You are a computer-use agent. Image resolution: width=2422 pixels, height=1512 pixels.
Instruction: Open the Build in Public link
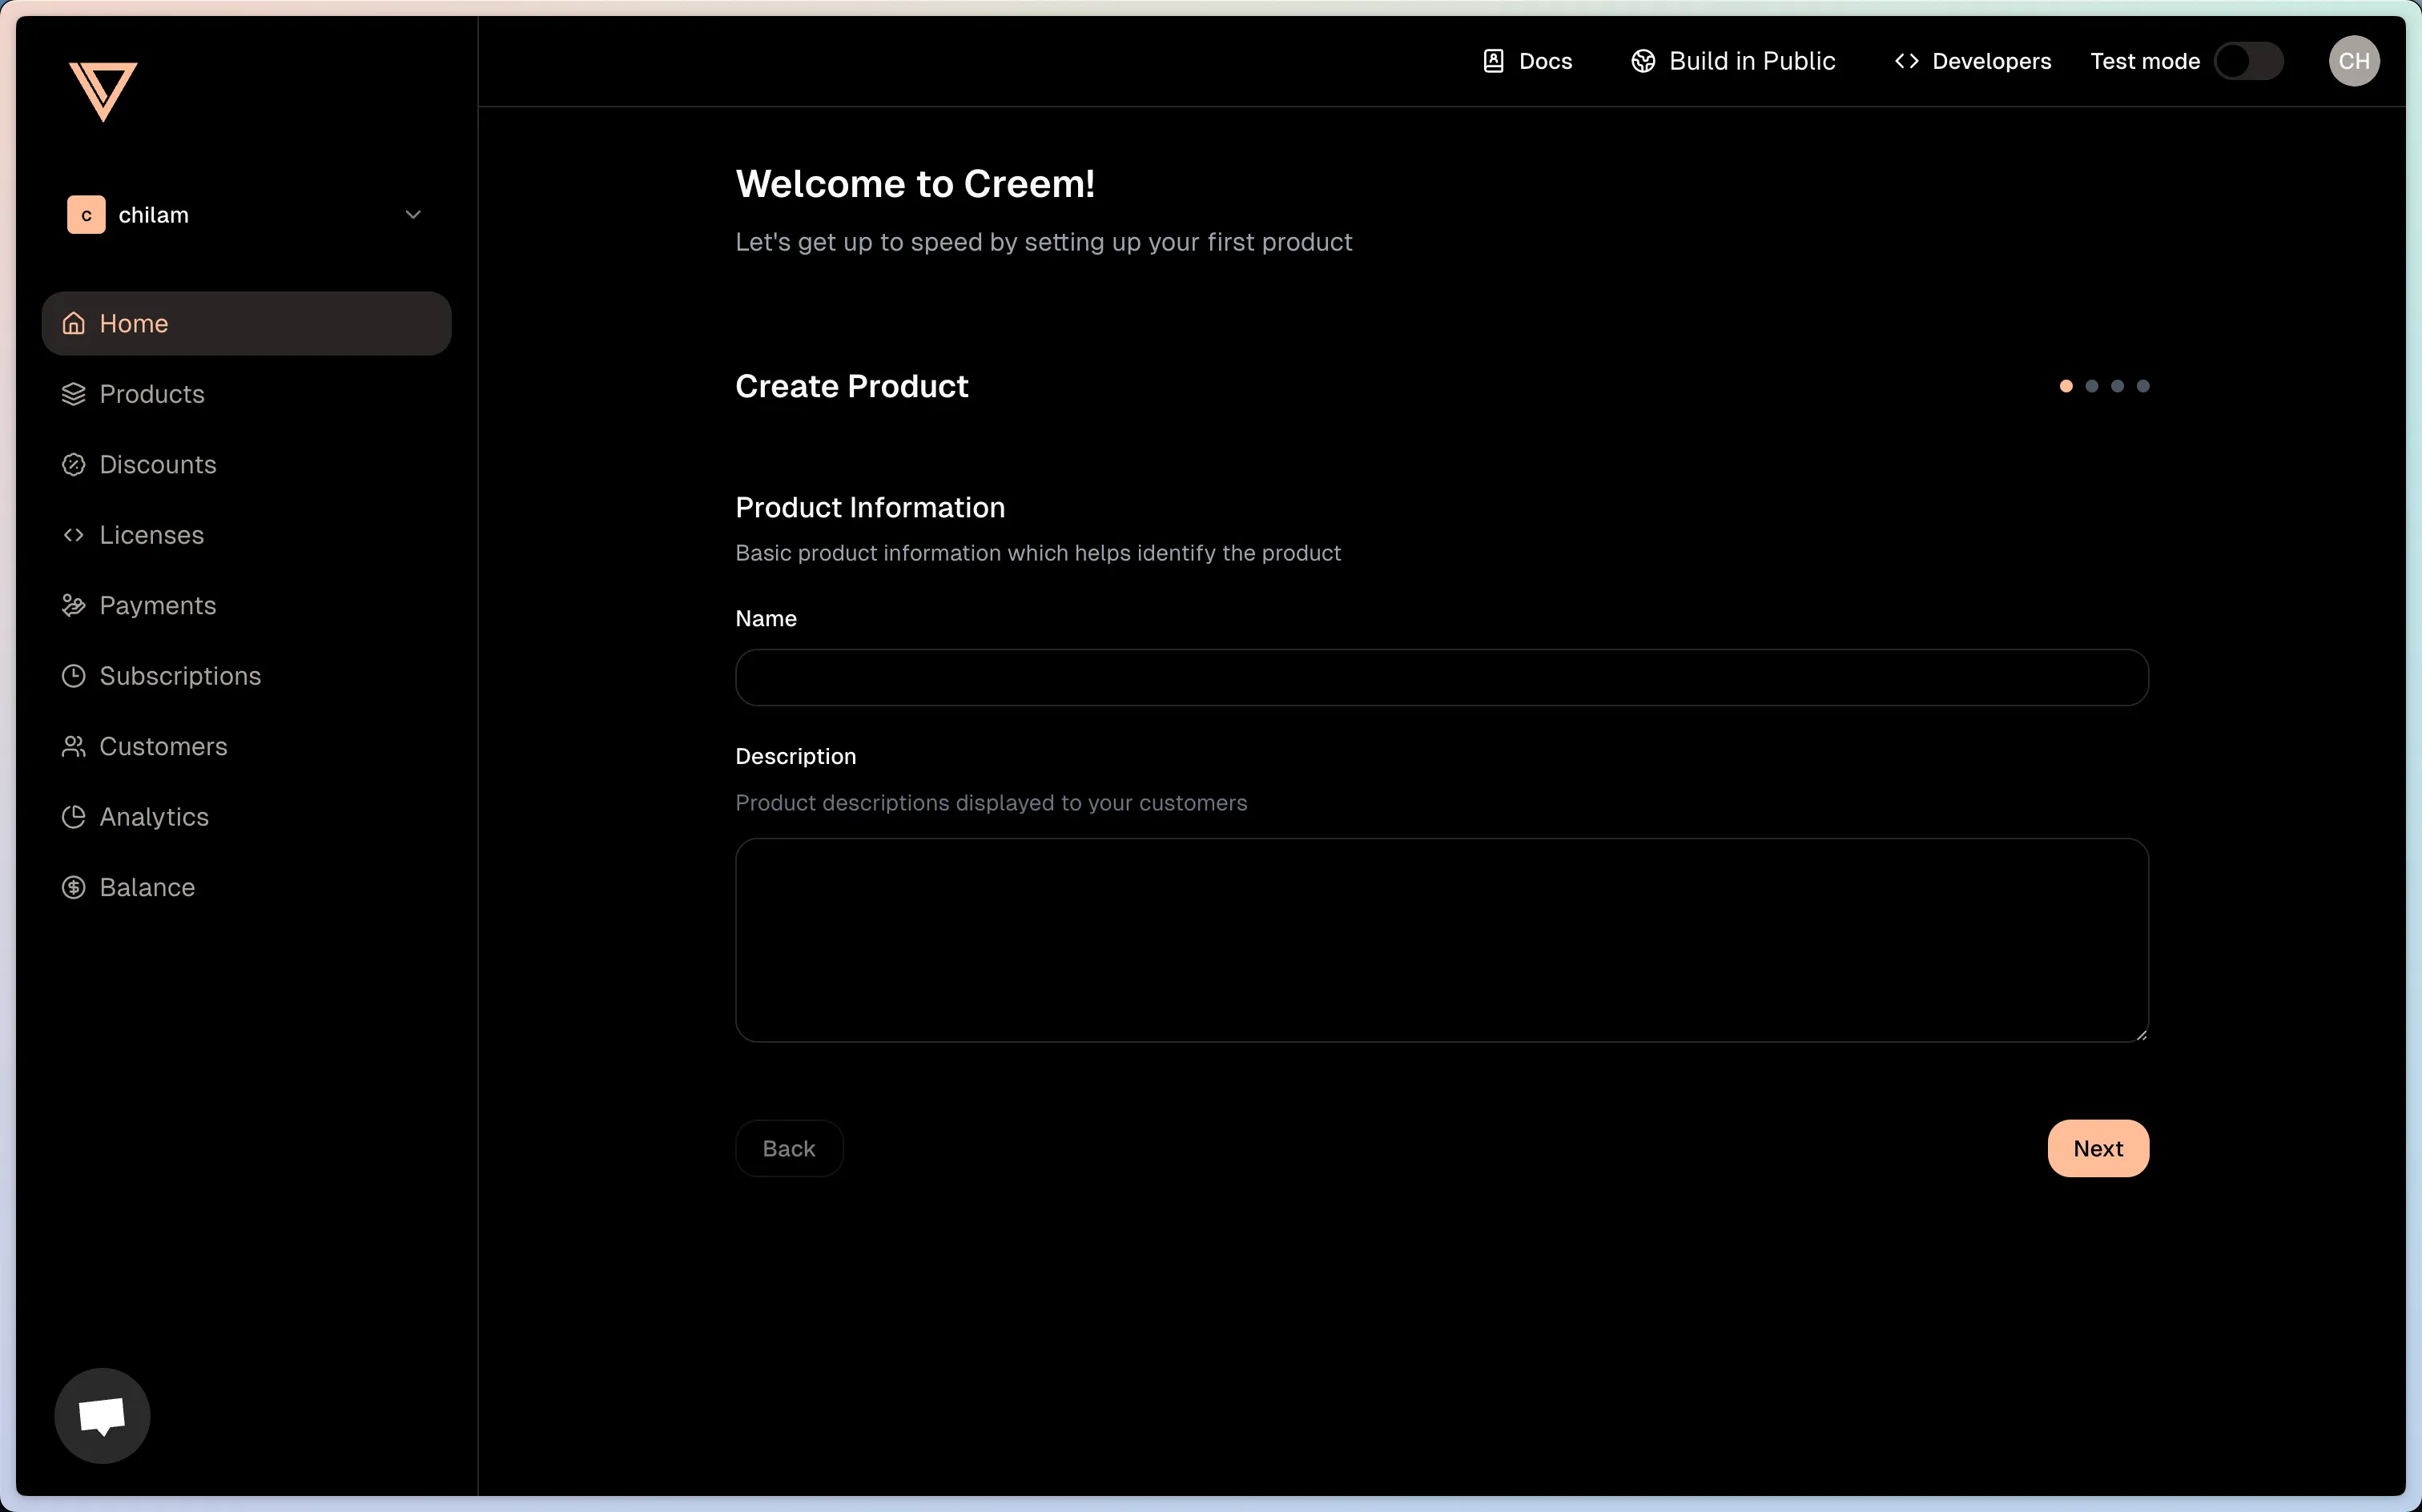[x=1733, y=61]
